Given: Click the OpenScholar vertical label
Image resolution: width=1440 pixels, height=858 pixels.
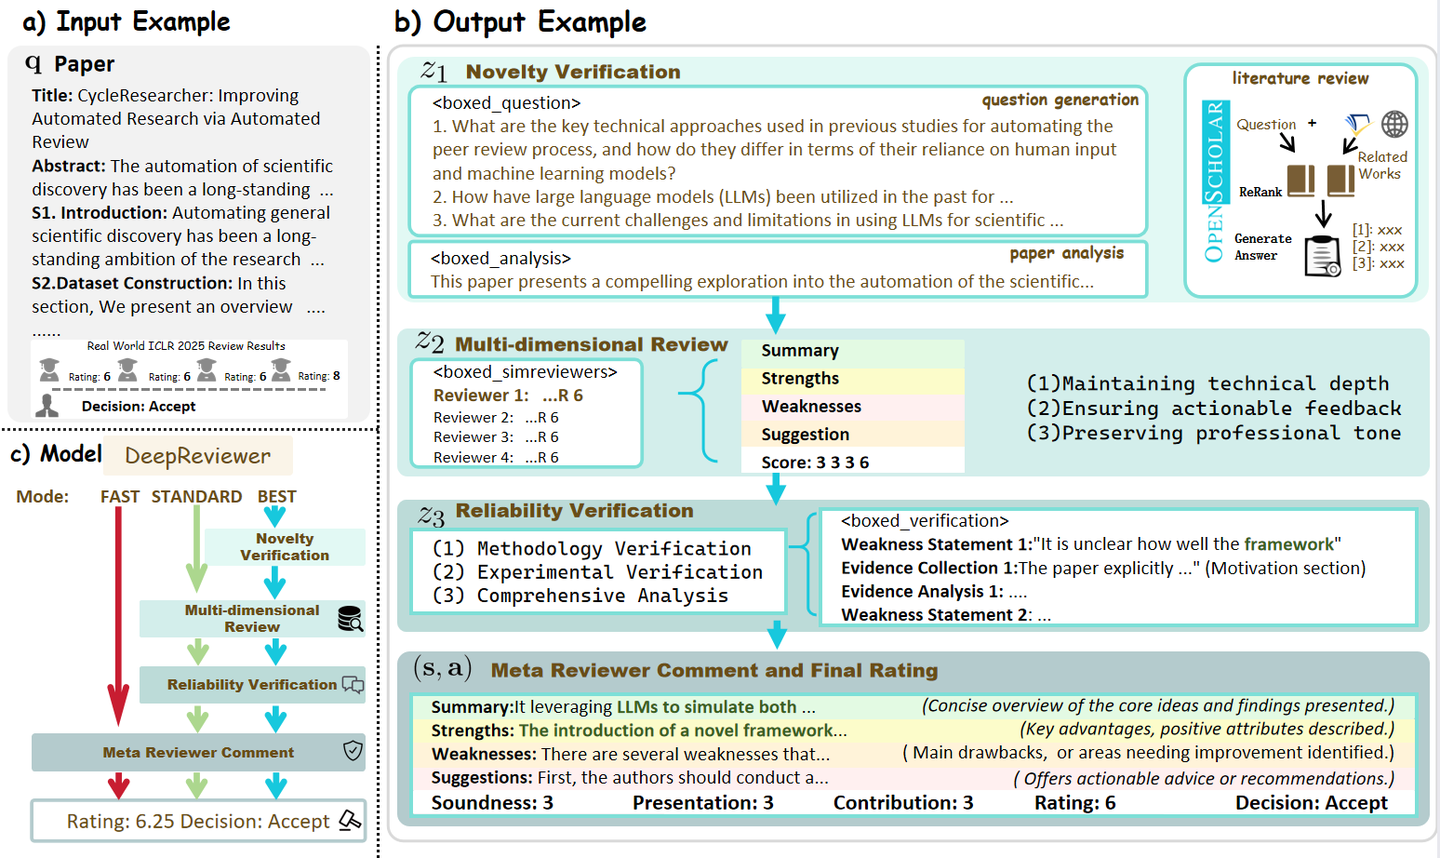Looking at the screenshot, I should (1214, 181).
